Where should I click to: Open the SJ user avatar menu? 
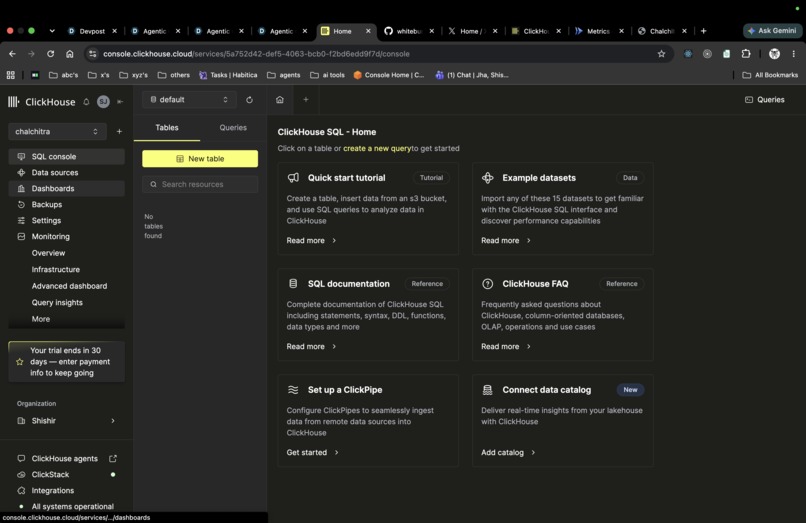tap(103, 102)
